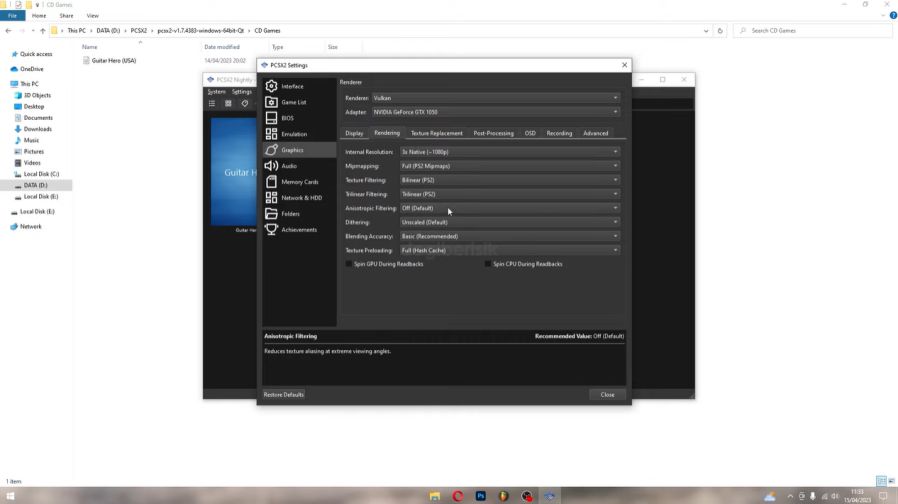Select Local Disk (C:) in sidebar
Viewport: 898px width, 504px height.
41,174
